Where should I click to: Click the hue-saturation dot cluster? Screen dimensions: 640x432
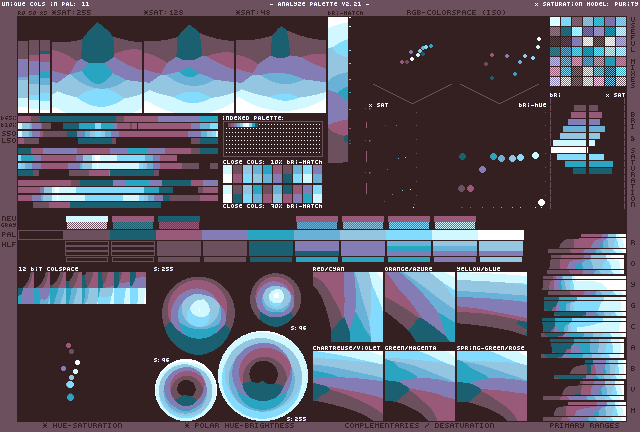pyautogui.click(x=71, y=371)
